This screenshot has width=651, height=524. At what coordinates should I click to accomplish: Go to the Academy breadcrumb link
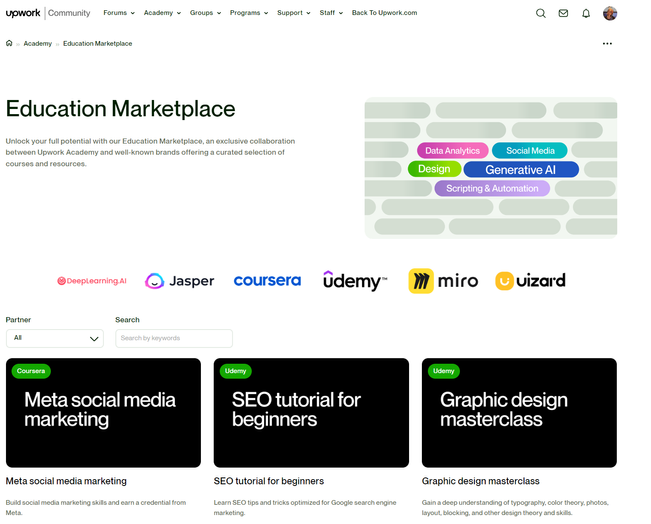(38, 44)
